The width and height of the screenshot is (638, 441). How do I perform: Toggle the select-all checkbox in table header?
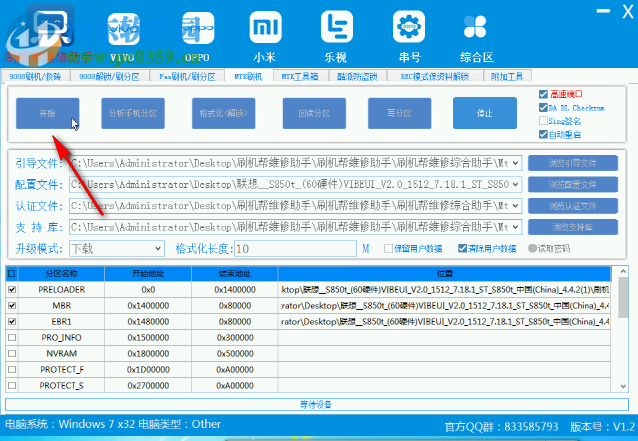click(x=12, y=273)
